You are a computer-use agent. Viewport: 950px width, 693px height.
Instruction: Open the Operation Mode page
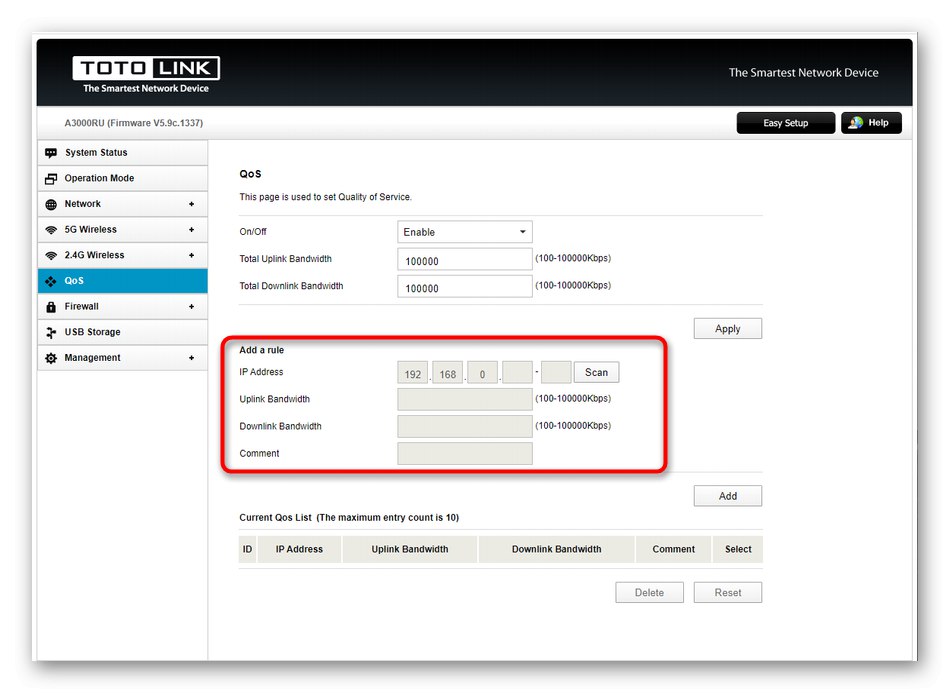(122, 178)
